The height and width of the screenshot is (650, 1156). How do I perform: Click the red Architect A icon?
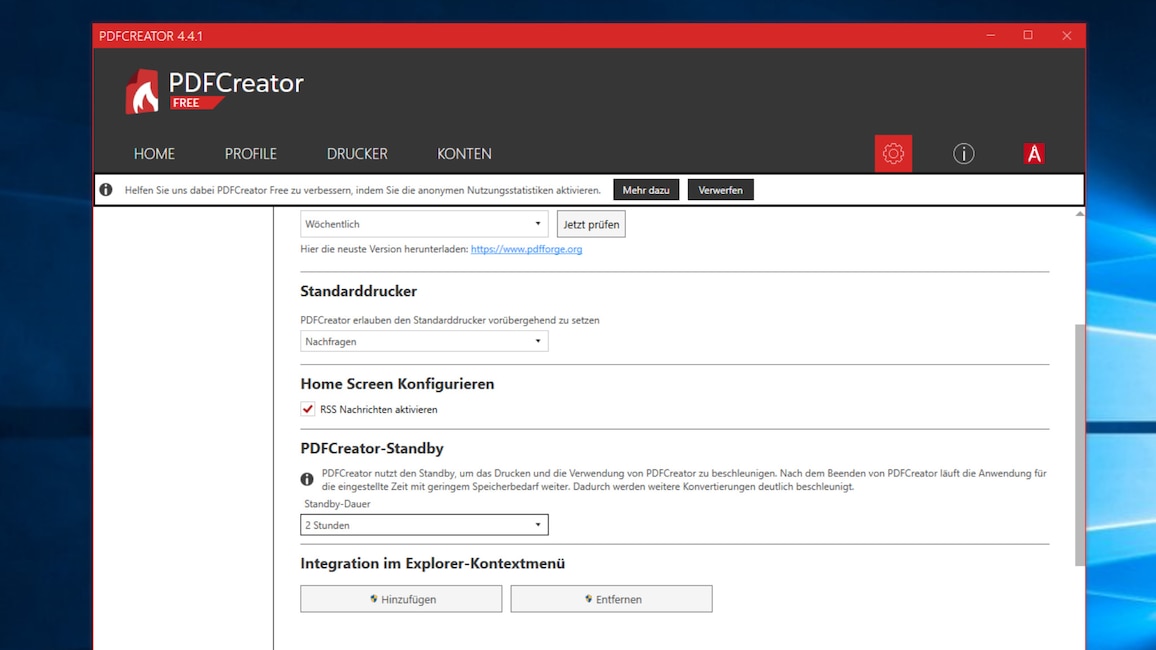click(x=1034, y=153)
